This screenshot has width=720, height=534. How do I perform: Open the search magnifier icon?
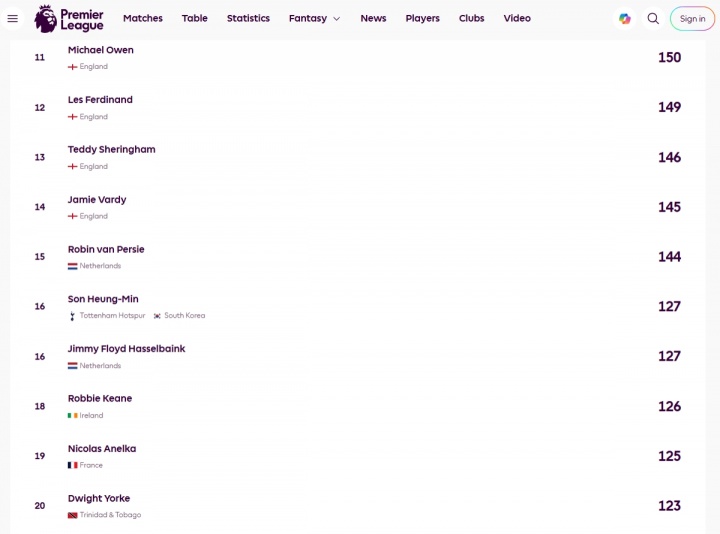click(653, 18)
